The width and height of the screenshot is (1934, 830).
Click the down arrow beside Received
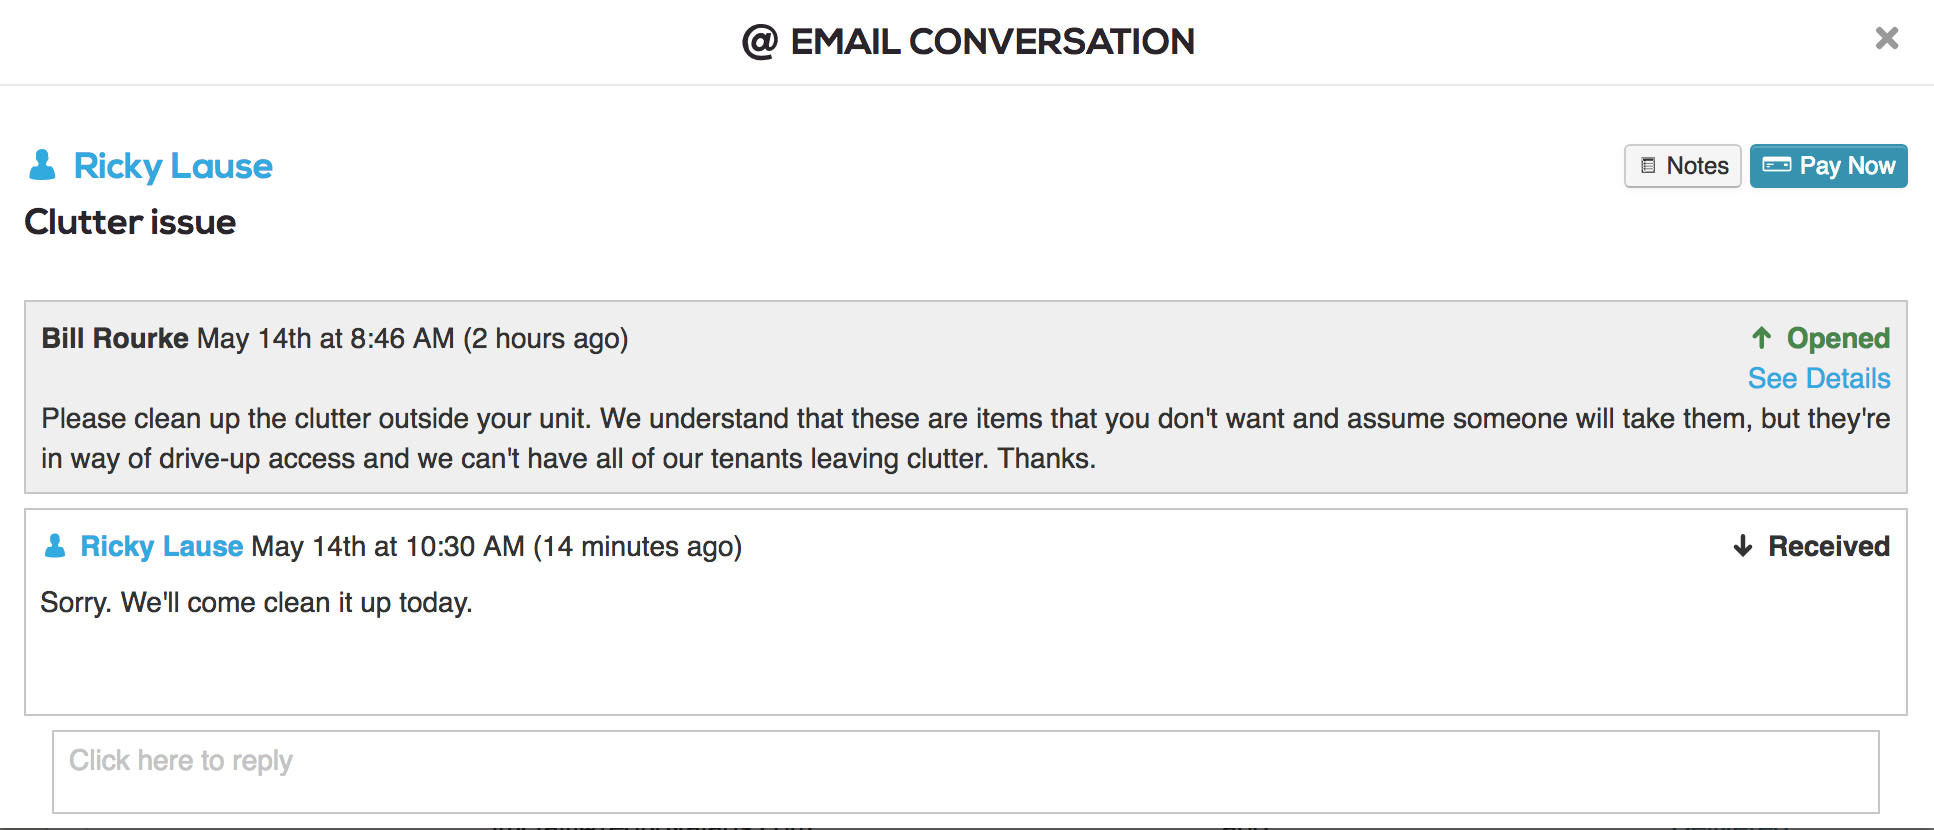(1743, 546)
